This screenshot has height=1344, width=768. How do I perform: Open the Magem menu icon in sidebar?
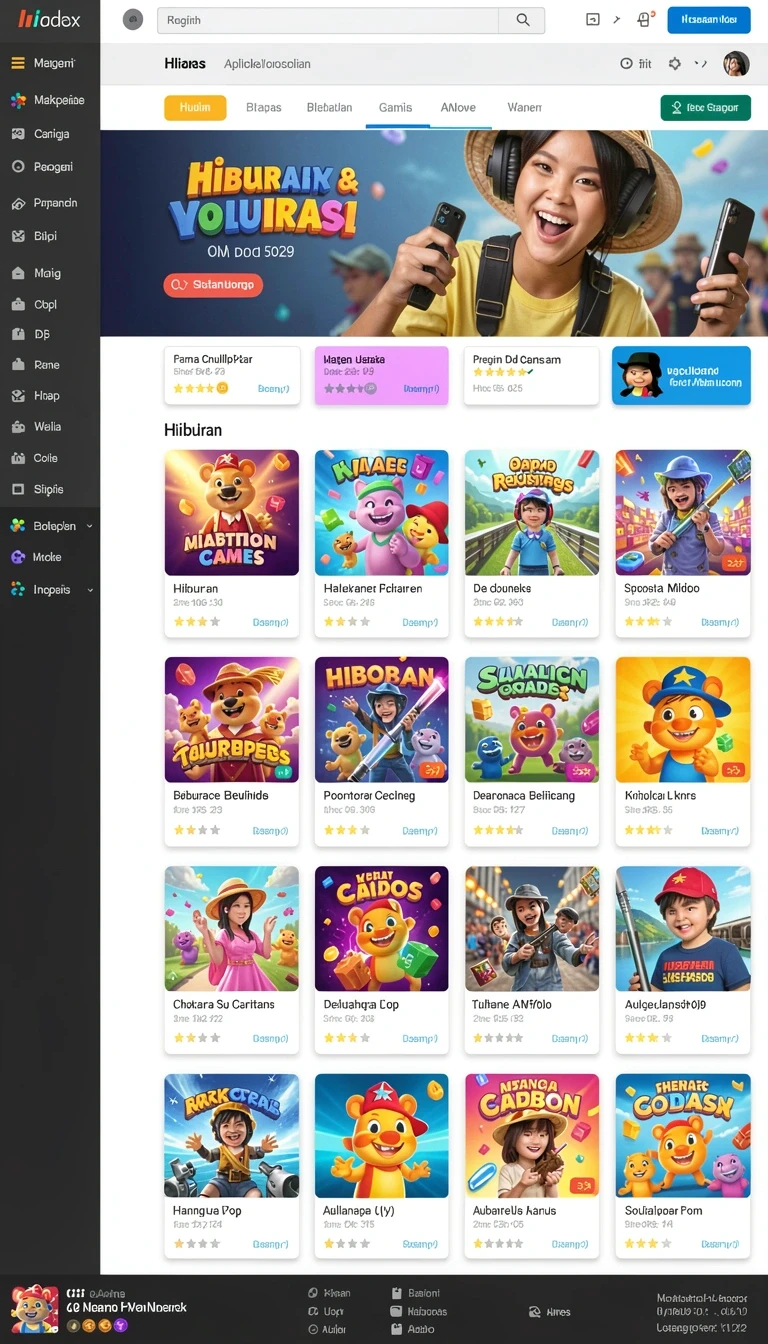(17, 63)
